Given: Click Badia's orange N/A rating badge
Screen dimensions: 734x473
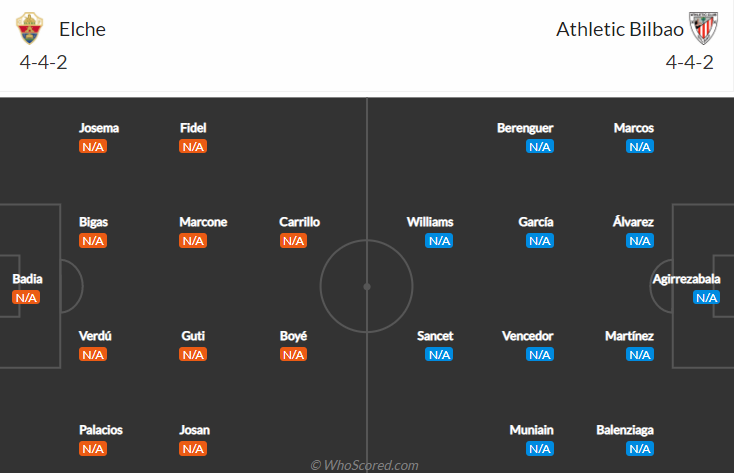Looking at the screenshot, I should [27, 297].
